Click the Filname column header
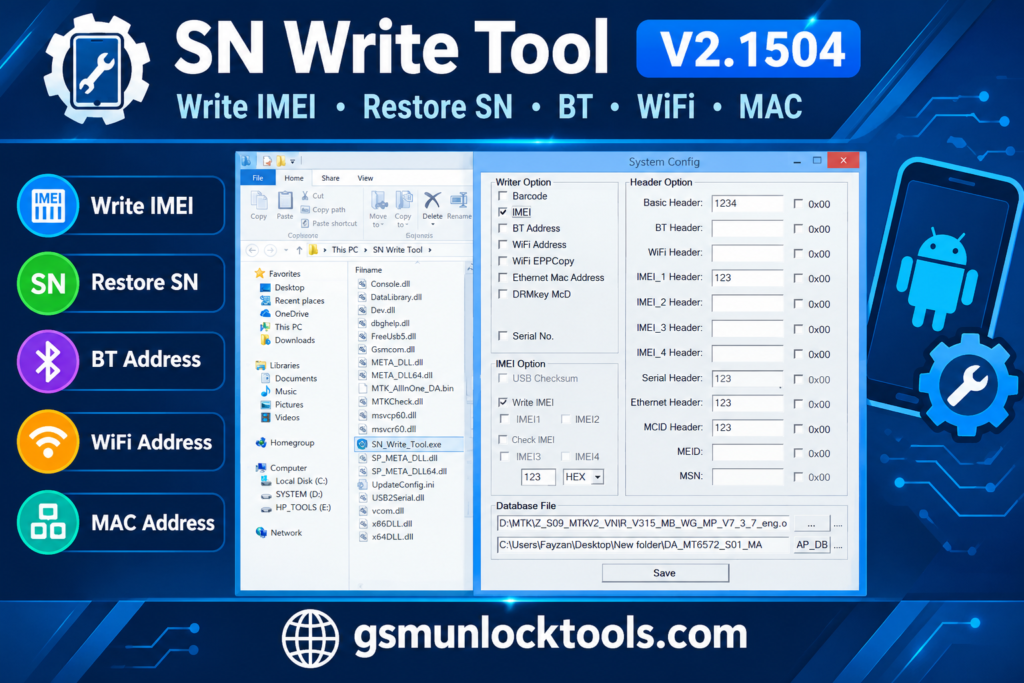Image resolution: width=1024 pixels, height=683 pixels. 369,270
